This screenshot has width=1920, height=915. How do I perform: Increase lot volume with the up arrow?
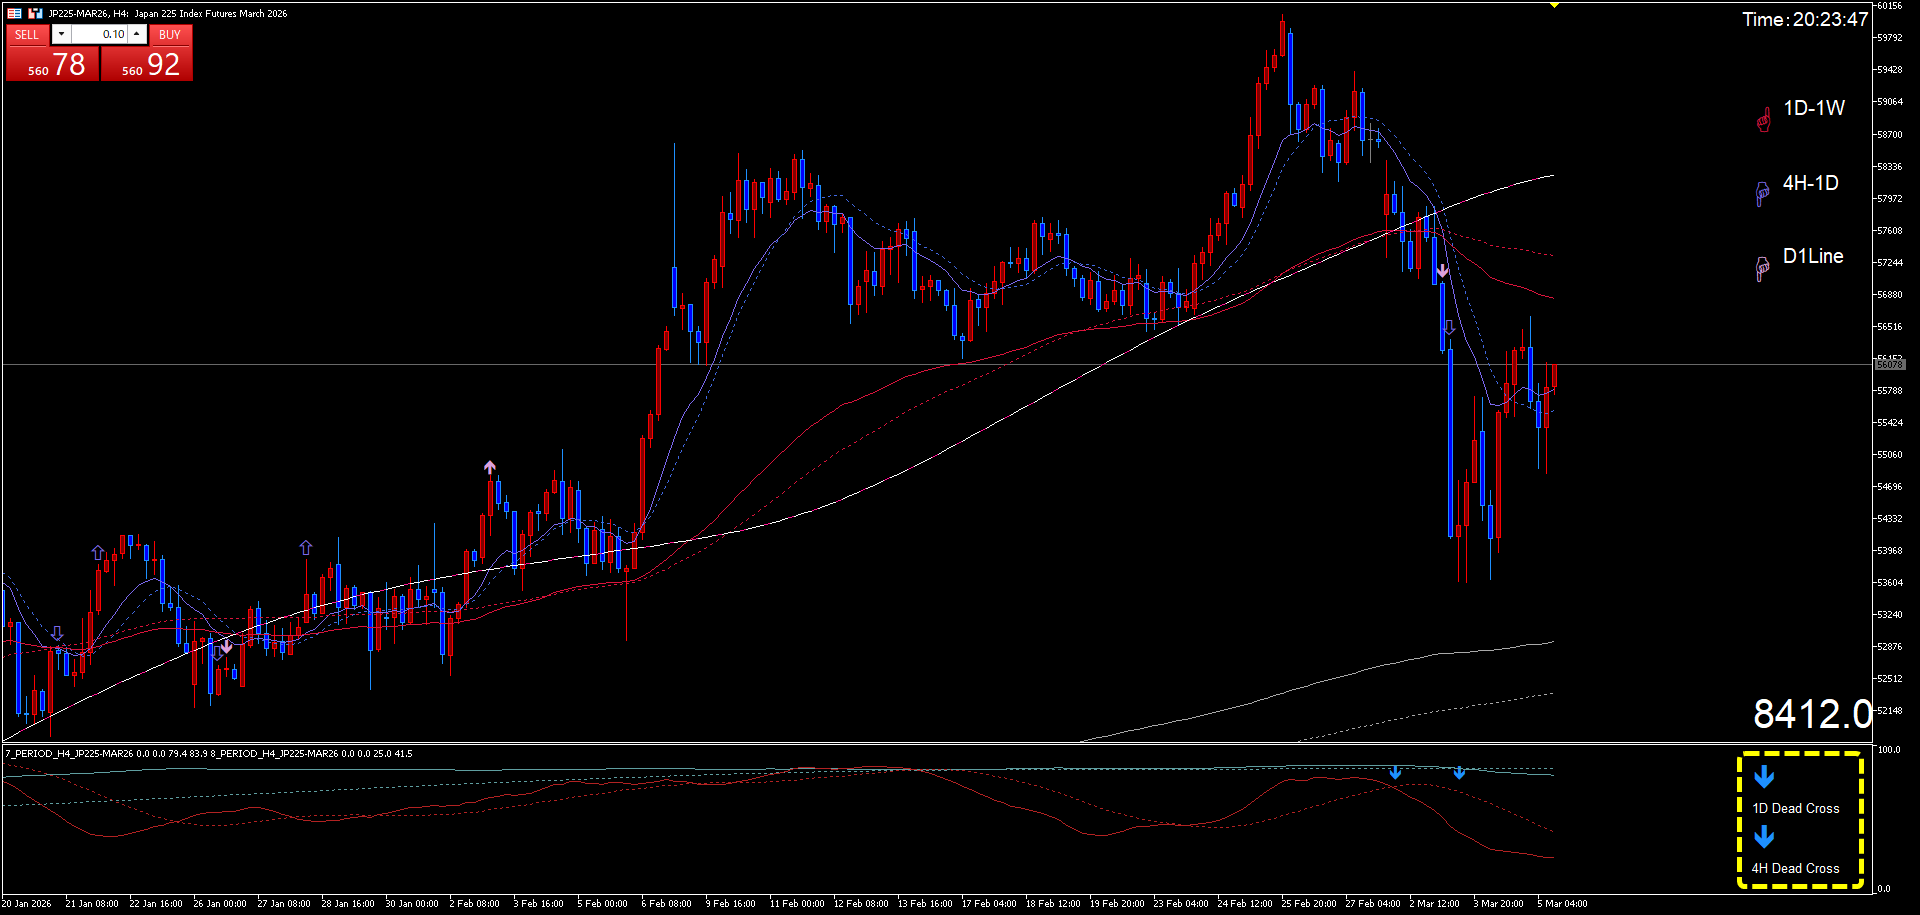(x=137, y=34)
